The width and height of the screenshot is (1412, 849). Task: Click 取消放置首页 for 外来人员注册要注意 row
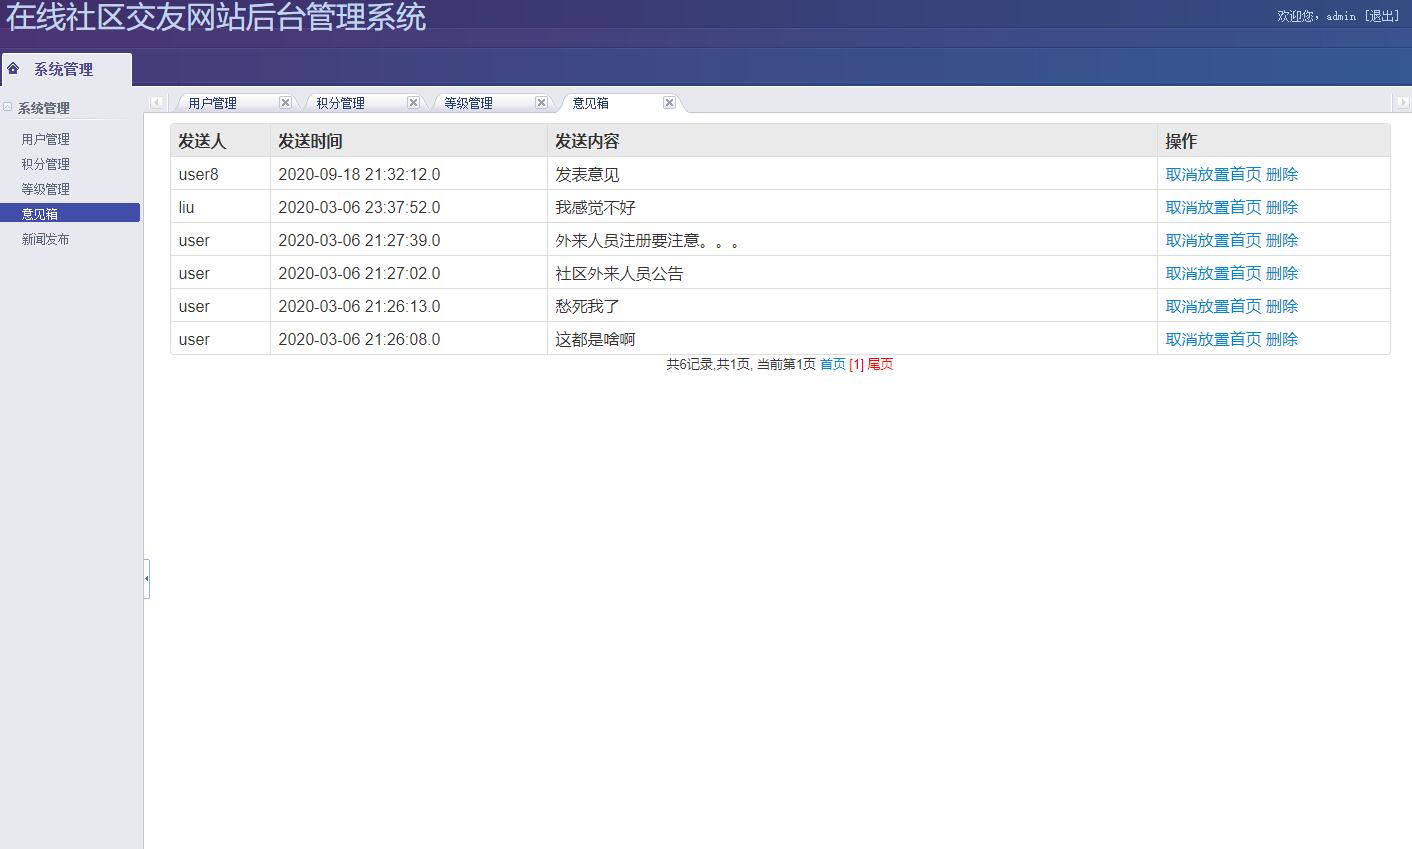[x=1214, y=240]
